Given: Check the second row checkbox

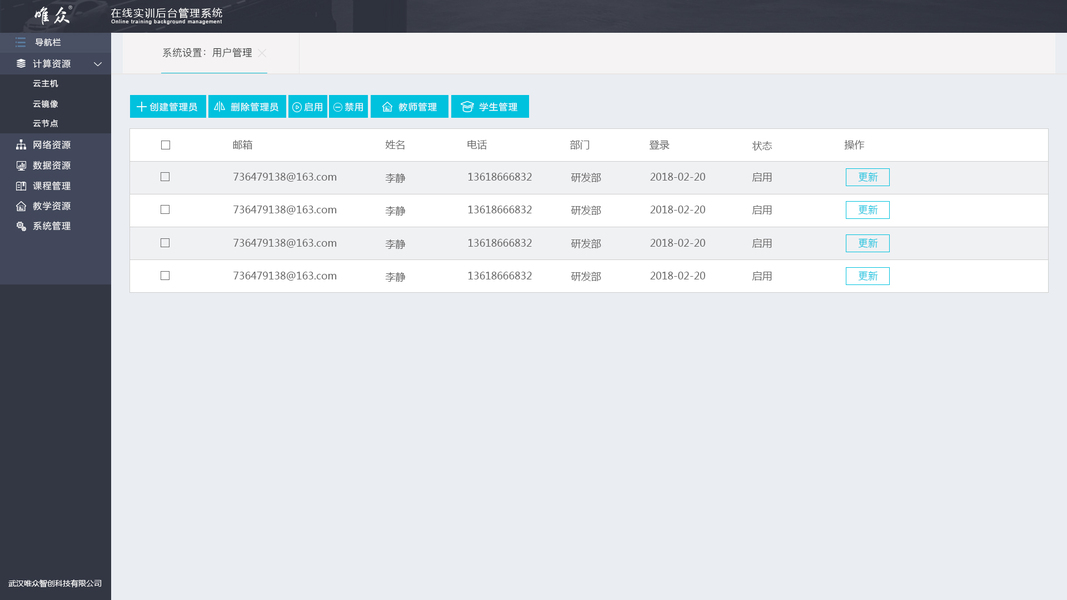Looking at the screenshot, I should (x=165, y=210).
